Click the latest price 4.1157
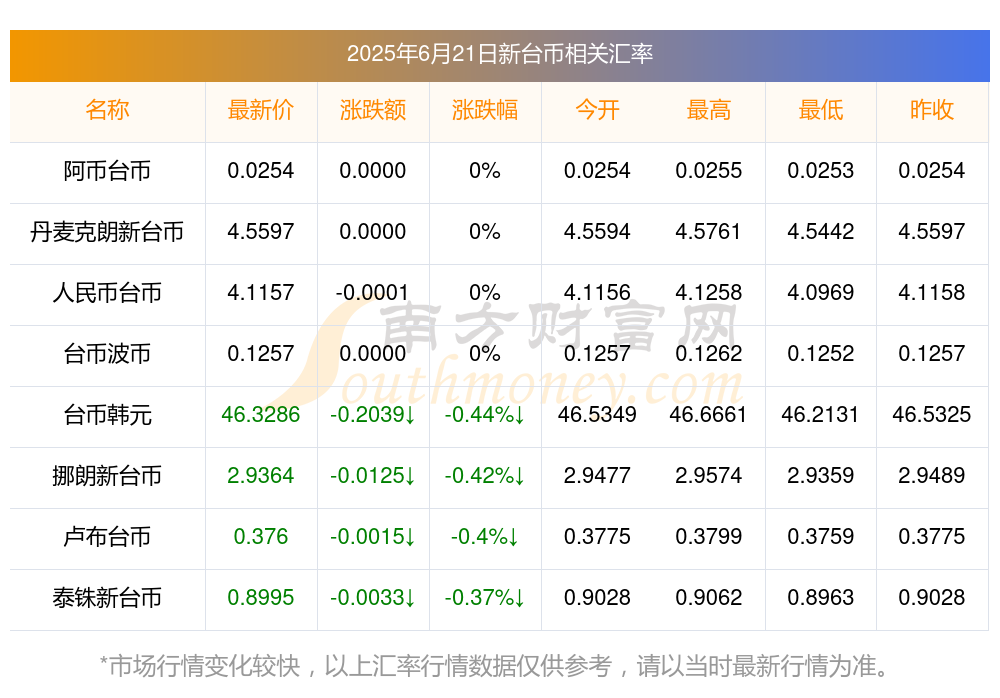This screenshot has width=1000, height=698. tap(260, 293)
